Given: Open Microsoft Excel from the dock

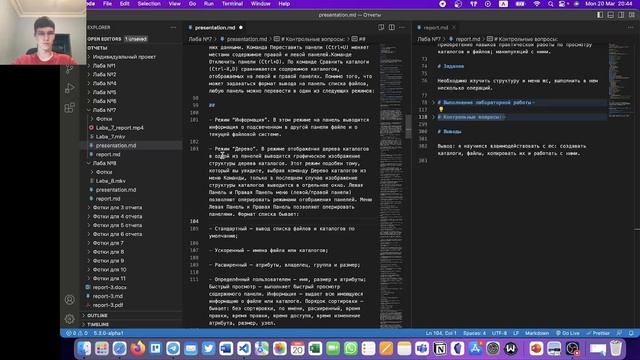Looking at the screenshot, I should pyautogui.click(x=315, y=349).
